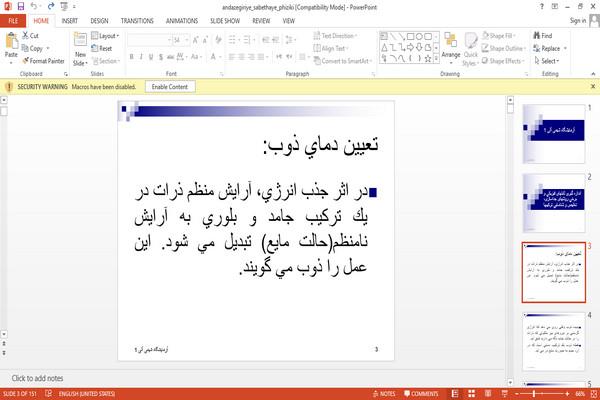Image resolution: width=600 pixels, height=400 pixels.
Task: Start Slide Show from status bar
Action: click(x=504, y=393)
